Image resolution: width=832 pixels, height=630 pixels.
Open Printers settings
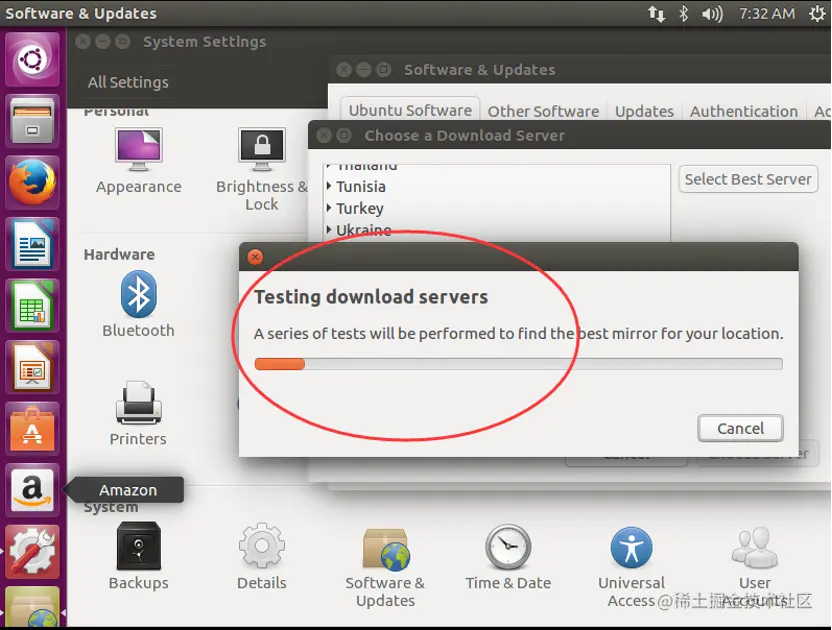(138, 413)
